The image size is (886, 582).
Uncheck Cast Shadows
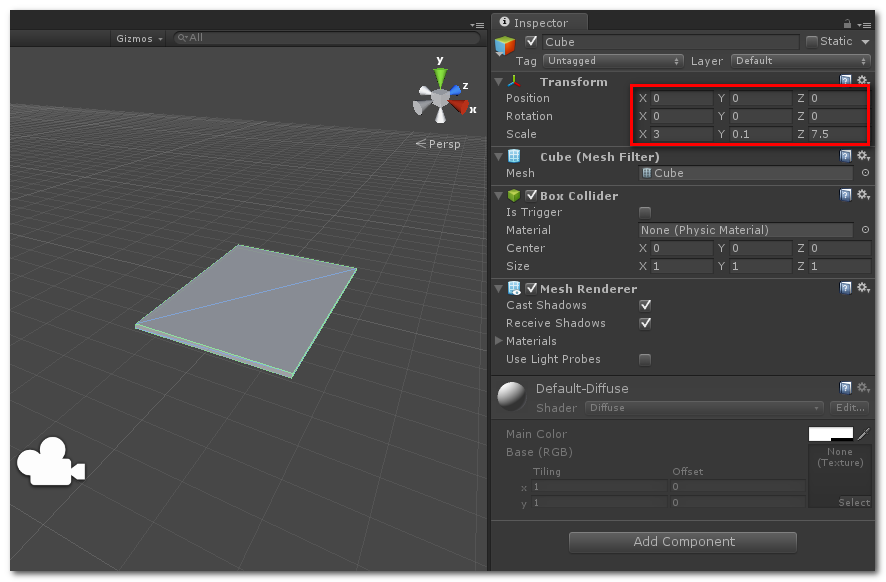tap(645, 305)
